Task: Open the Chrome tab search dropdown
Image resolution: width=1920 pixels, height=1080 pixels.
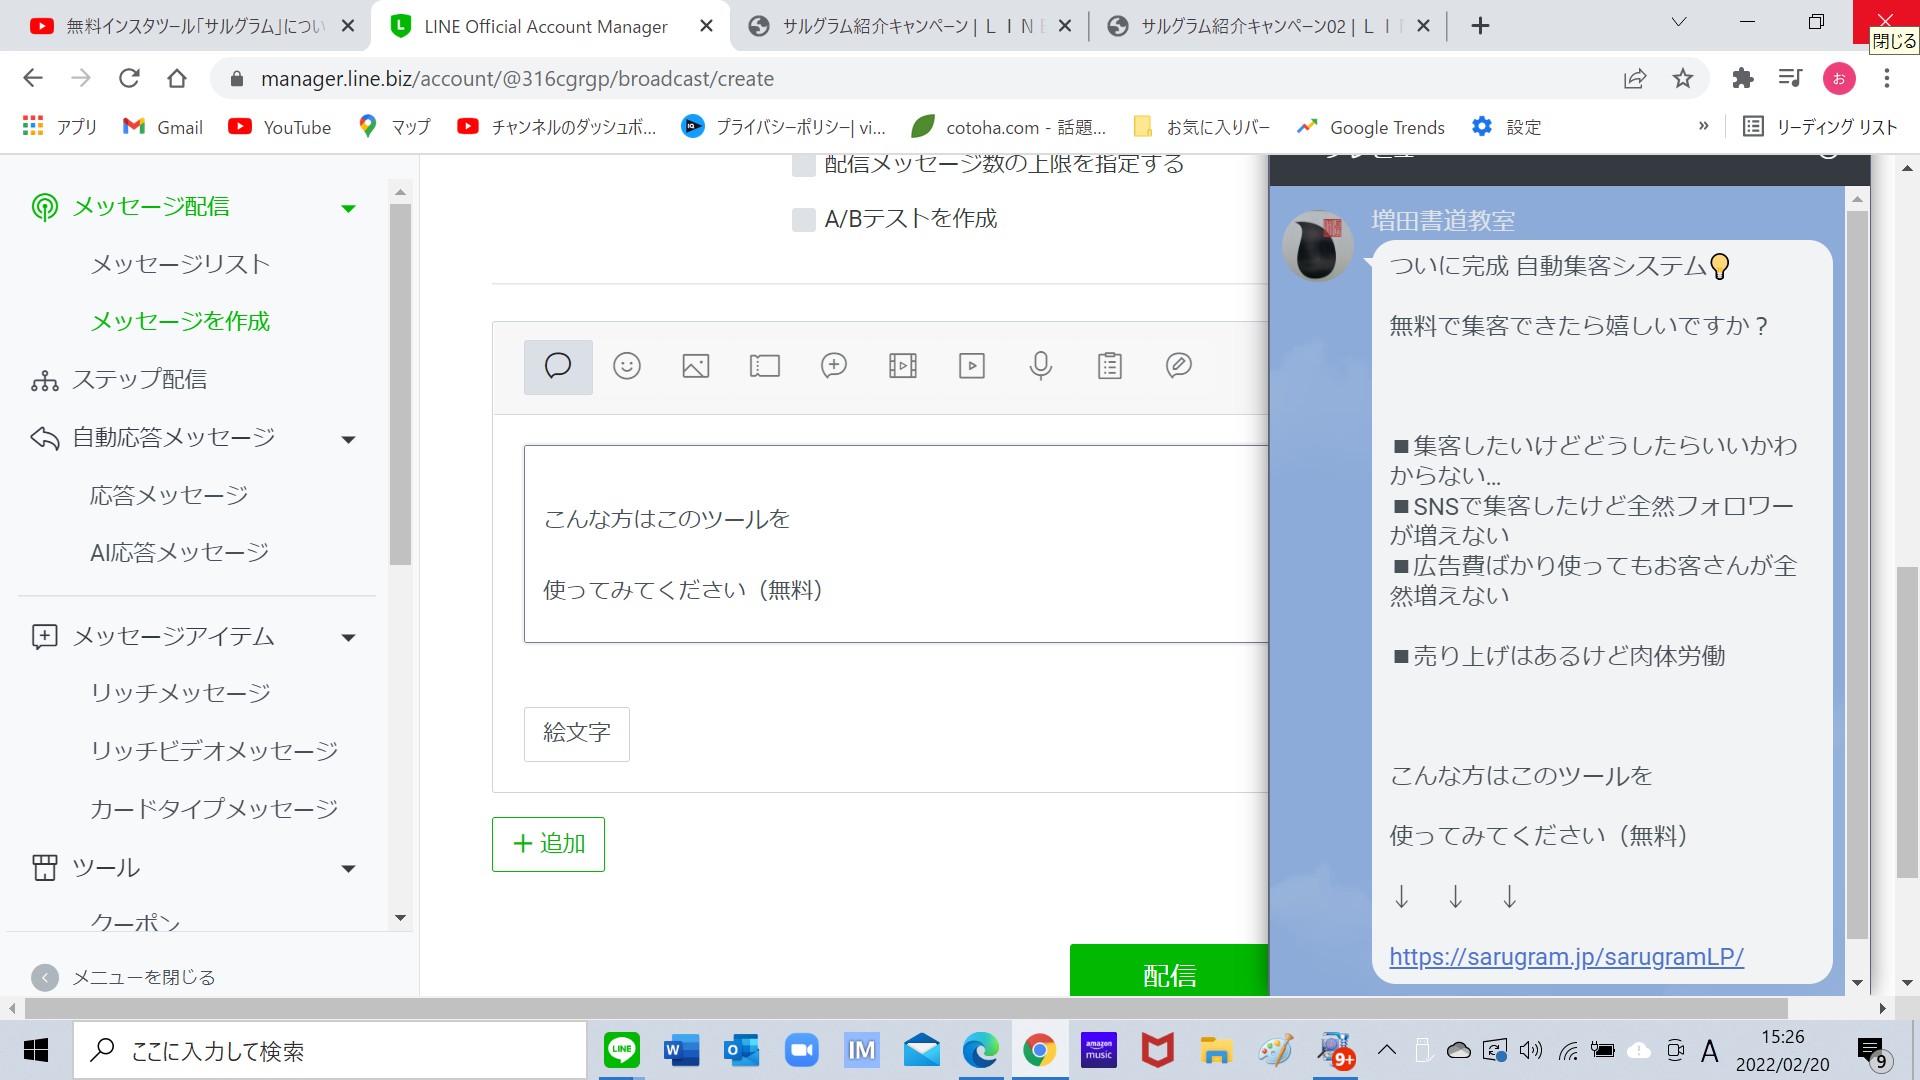Action: coord(1679,22)
